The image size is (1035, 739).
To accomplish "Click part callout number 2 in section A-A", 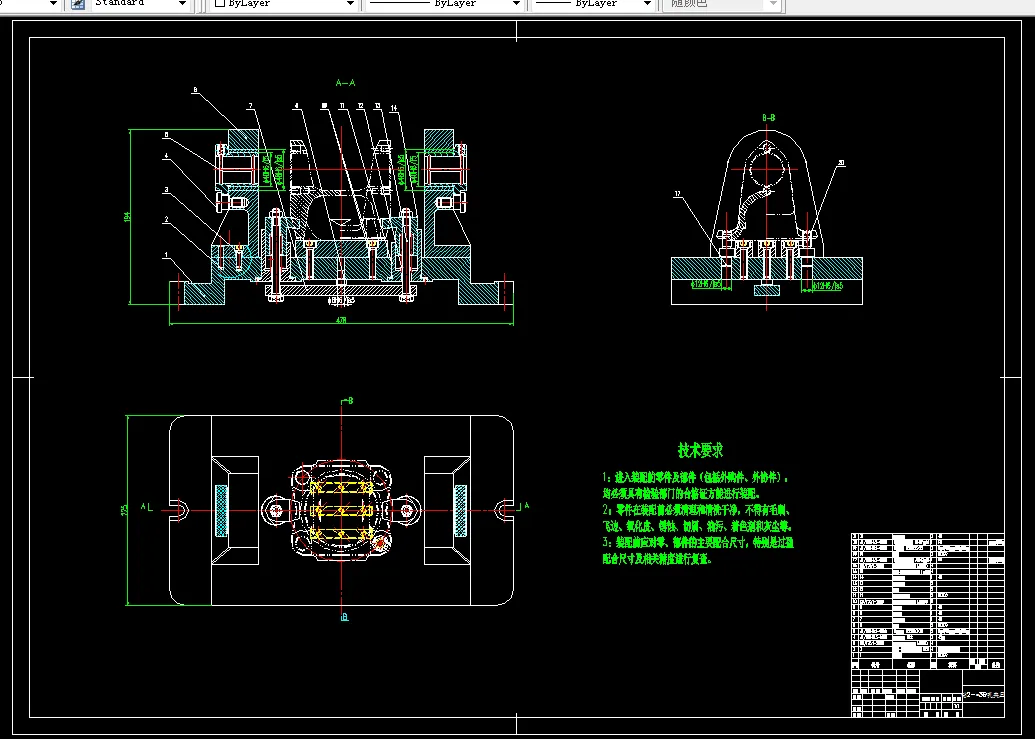I will click(x=166, y=220).
